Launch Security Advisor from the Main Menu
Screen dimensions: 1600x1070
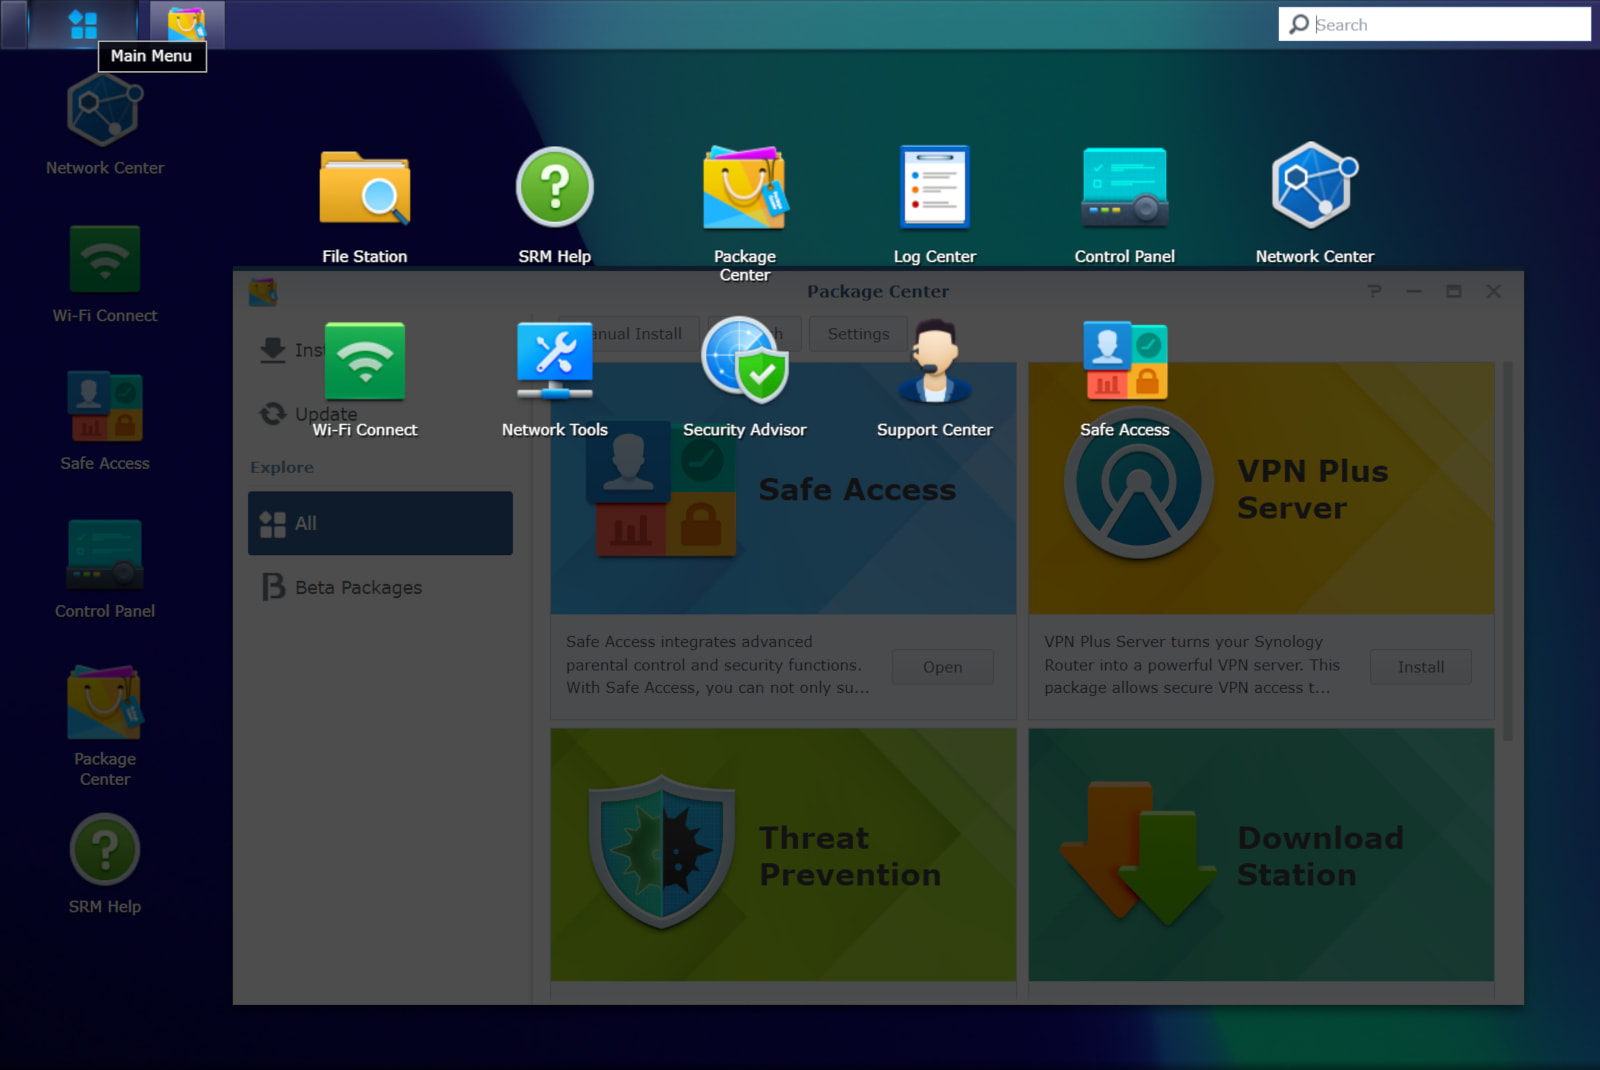[744, 362]
